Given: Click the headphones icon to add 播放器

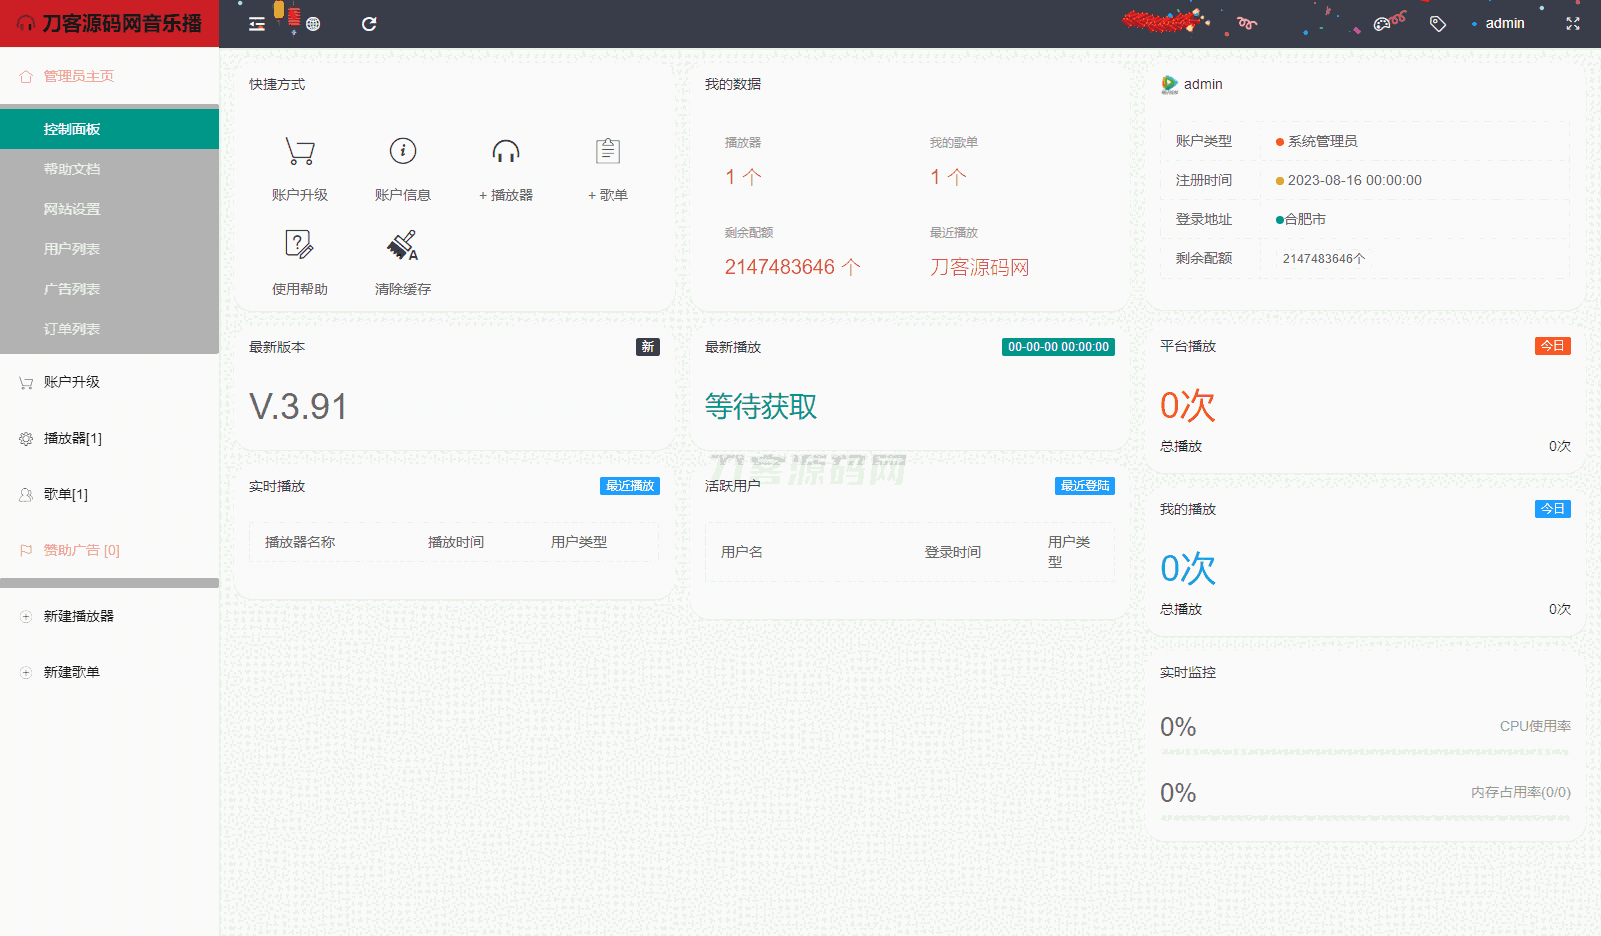Looking at the screenshot, I should coord(506,152).
